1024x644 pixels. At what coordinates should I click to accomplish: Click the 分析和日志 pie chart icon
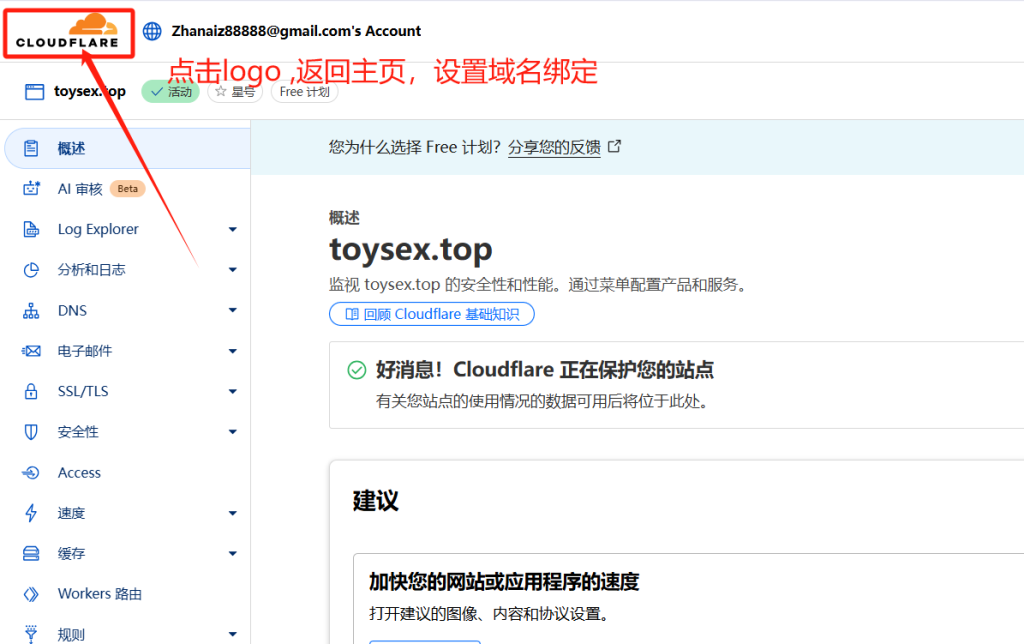(31, 270)
